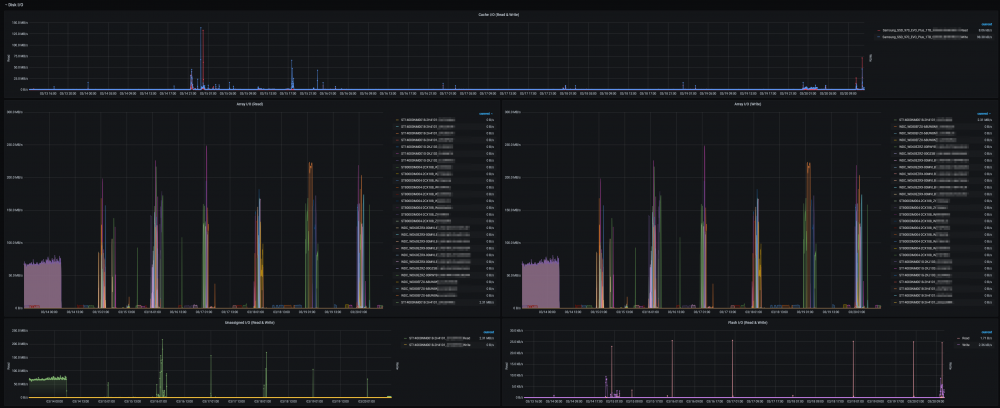Image resolution: width=1000 pixels, height=408 pixels.
Task: Click the Flash I/O Write legend color line
Action: pyautogui.click(x=957, y=344)
